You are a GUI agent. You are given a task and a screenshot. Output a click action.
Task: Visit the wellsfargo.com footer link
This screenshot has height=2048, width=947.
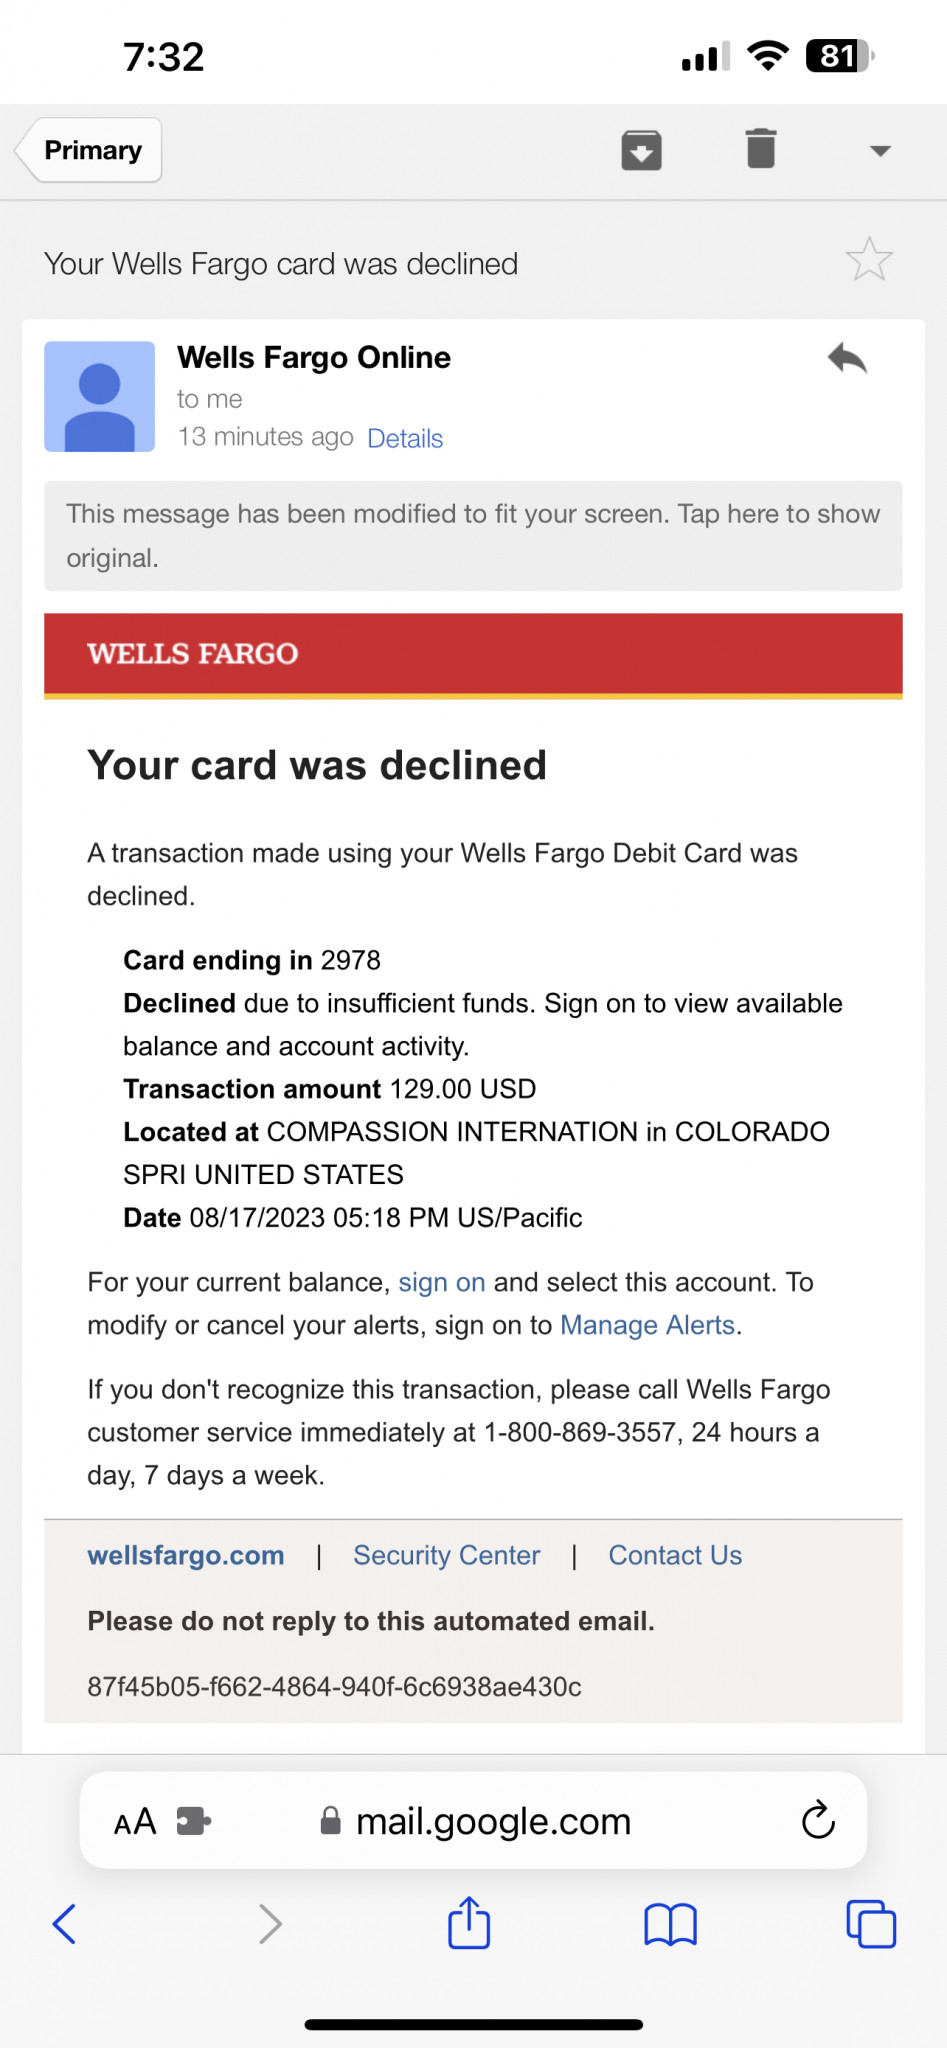click(x=186, y=1555)
